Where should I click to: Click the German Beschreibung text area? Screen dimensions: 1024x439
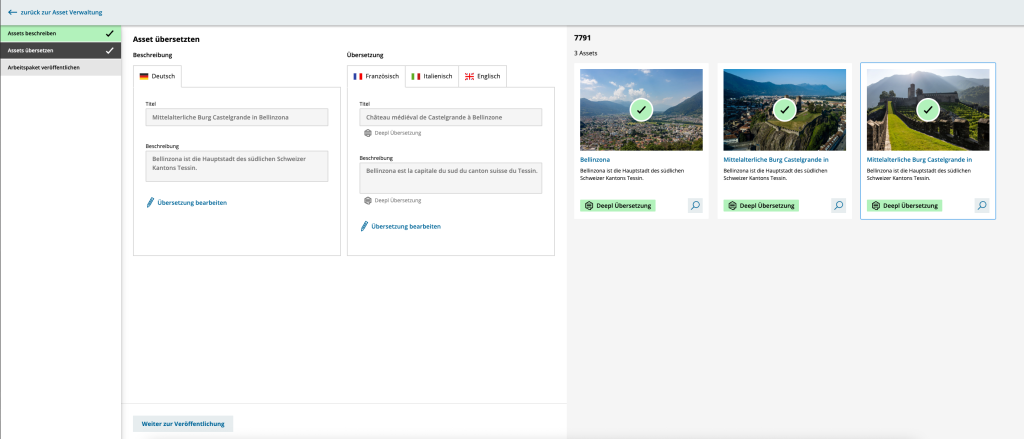pos(237,165)
